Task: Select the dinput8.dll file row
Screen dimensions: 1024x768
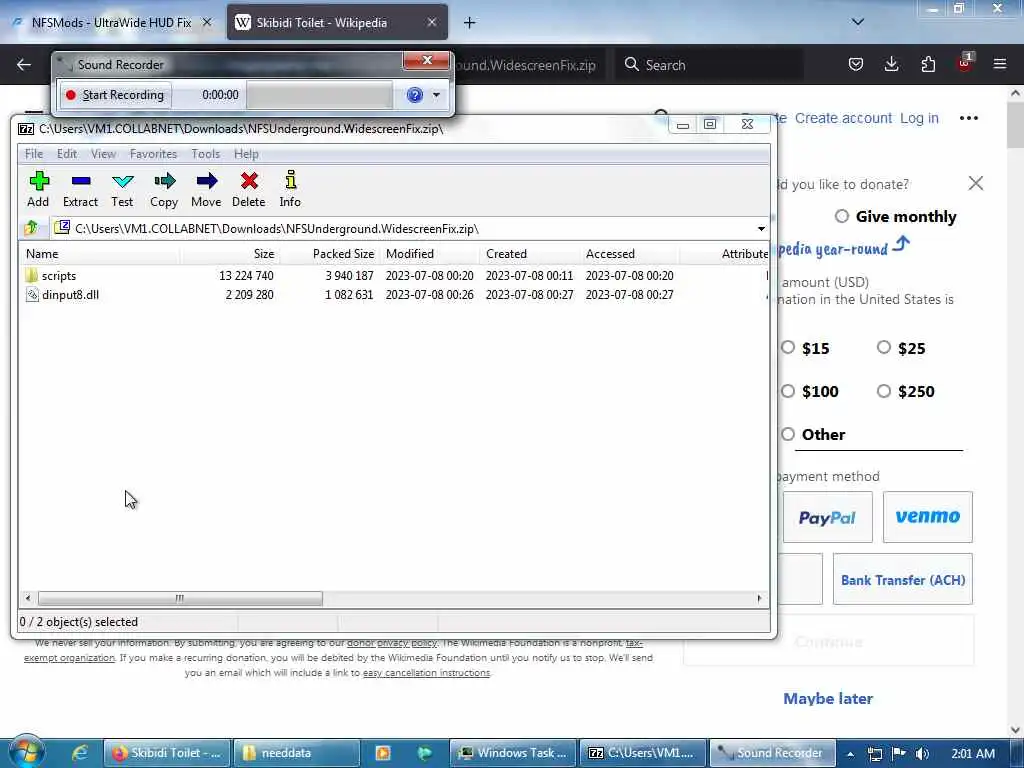Action: pos(394,295)
